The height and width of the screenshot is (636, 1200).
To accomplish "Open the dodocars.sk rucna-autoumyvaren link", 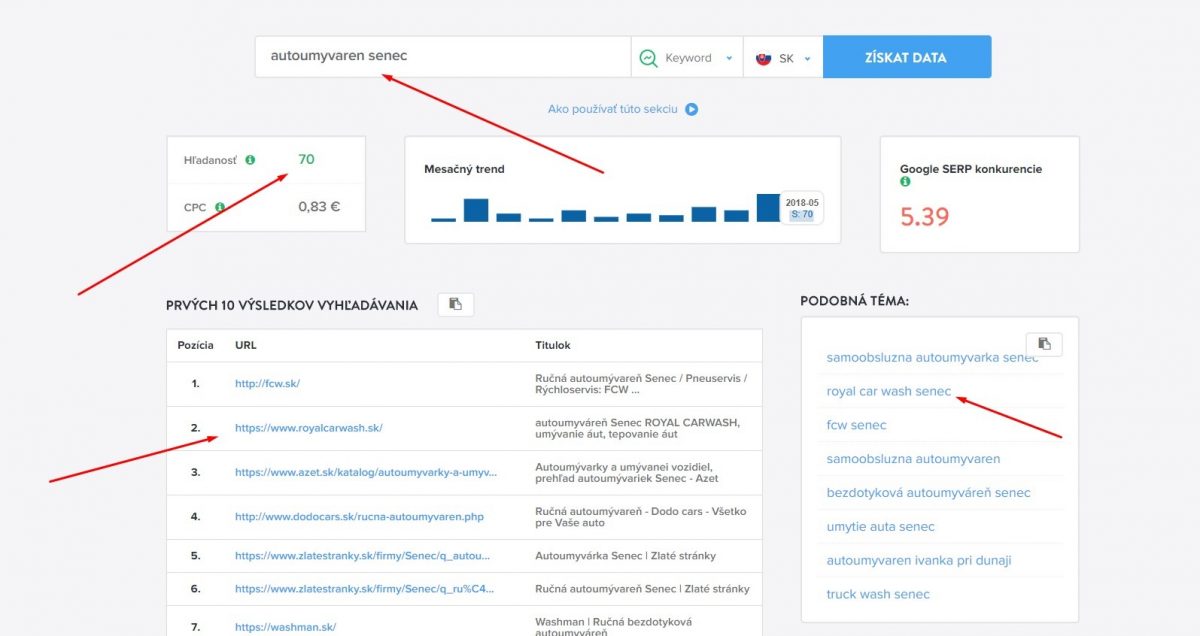I will coord(359,516).
